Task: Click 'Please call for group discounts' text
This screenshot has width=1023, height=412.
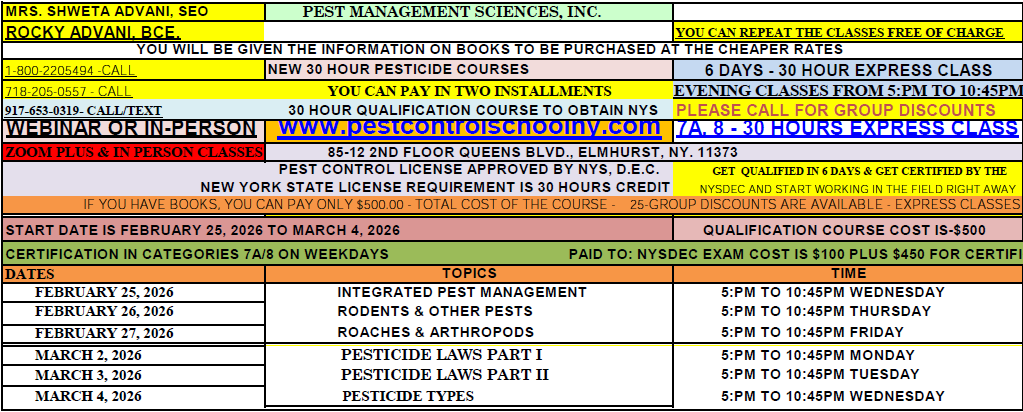Action: pos(836,110)
